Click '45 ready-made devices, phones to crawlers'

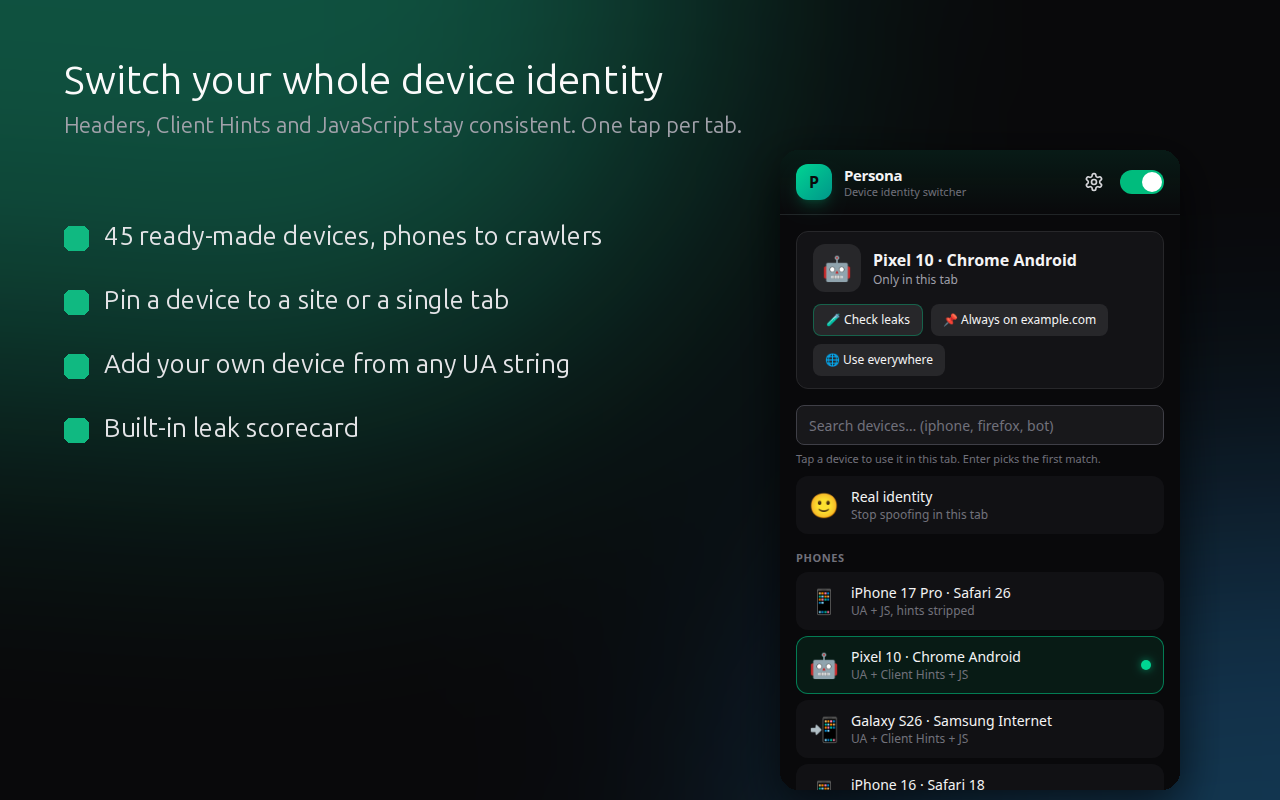[353, 236]
